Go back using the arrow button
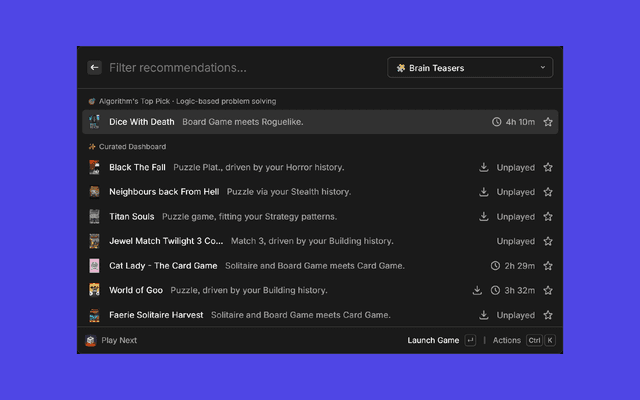 pos(94,68)
